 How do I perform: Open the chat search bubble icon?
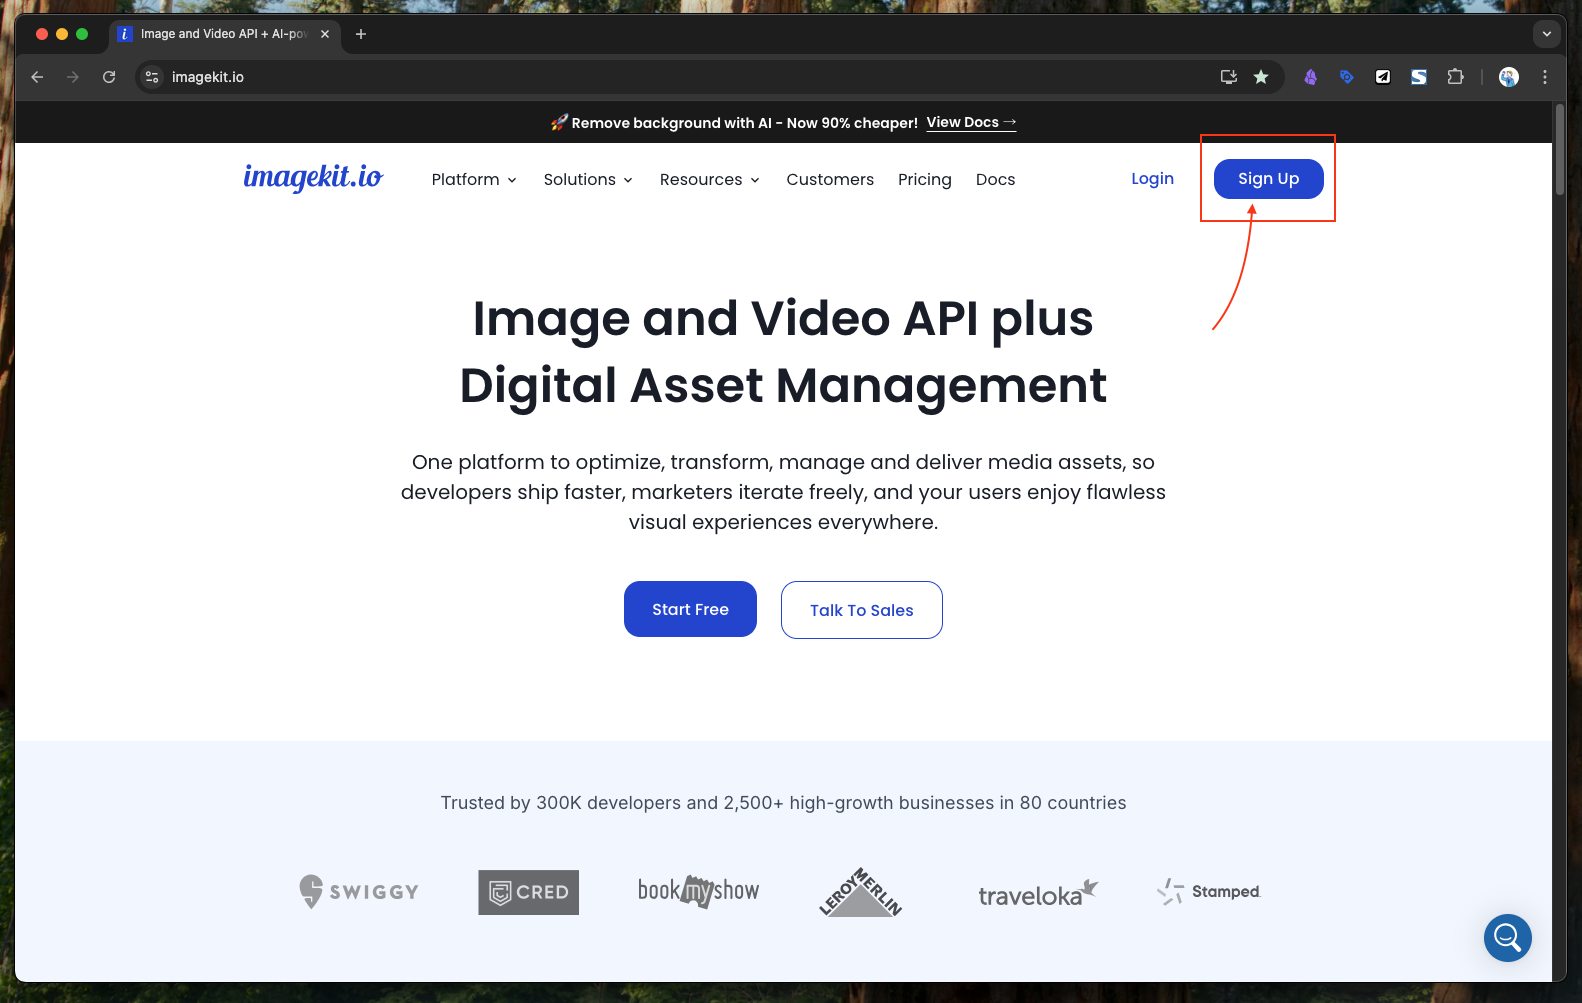tap(1507, 938)
